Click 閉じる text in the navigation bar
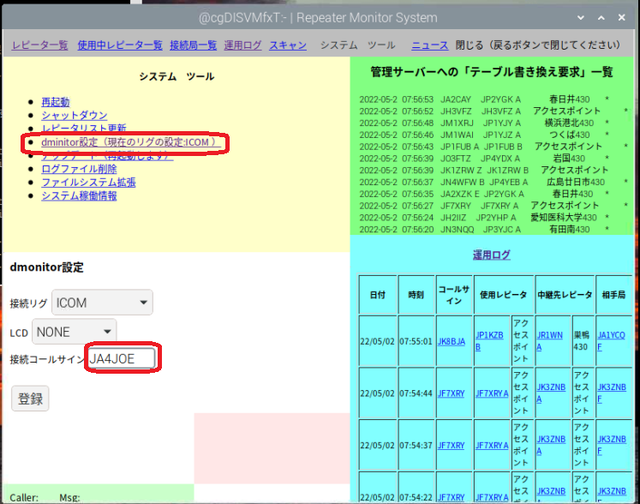 click(x=469, y=45)
